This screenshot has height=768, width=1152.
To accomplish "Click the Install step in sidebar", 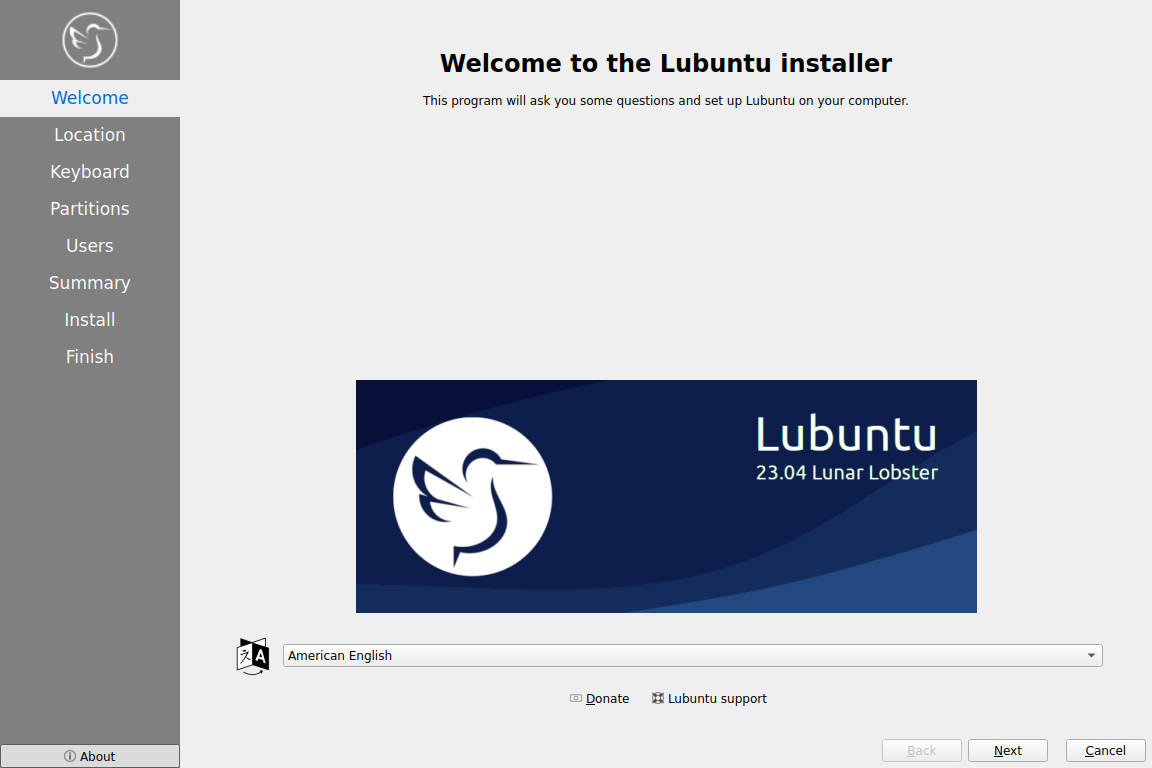I will (x=90, y=320).
